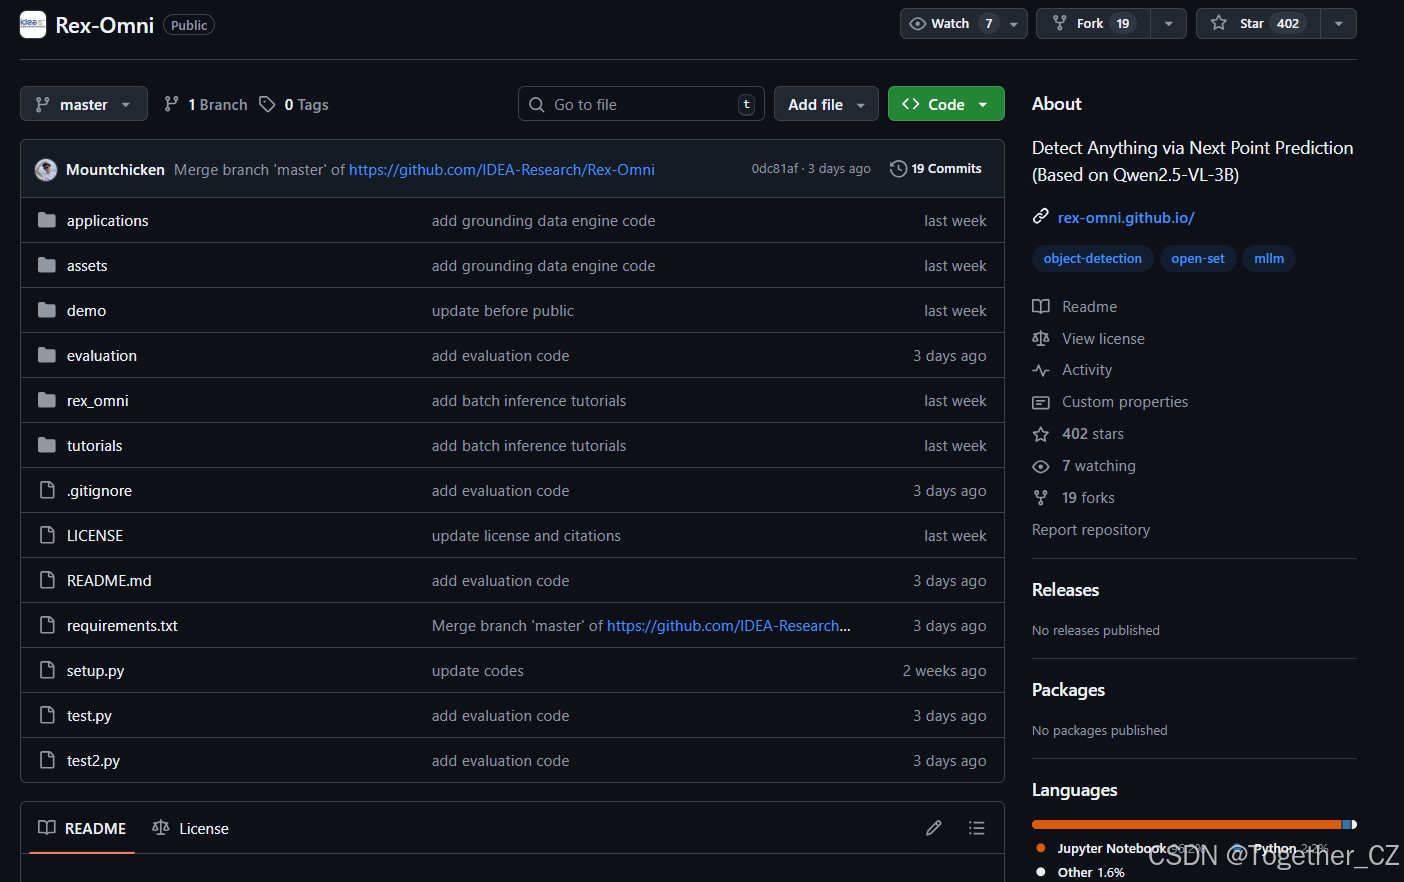
Task: Click the commits history clock icon
Action: tap(898, 169)
